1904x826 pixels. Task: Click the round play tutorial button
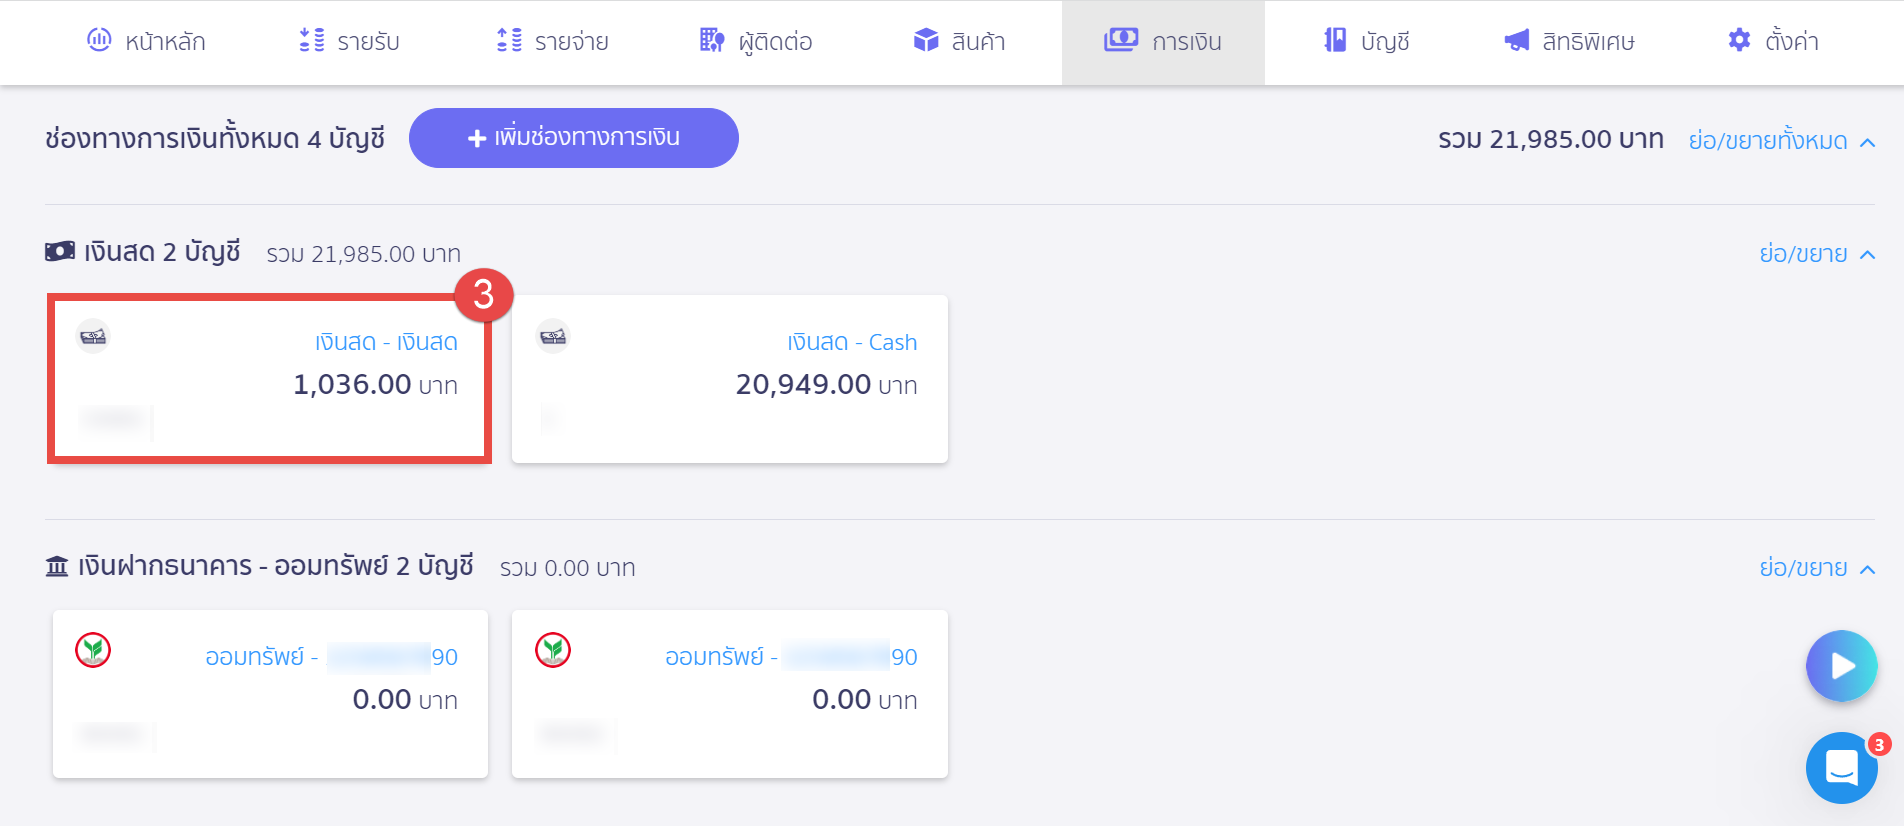tap(1841, 666)
